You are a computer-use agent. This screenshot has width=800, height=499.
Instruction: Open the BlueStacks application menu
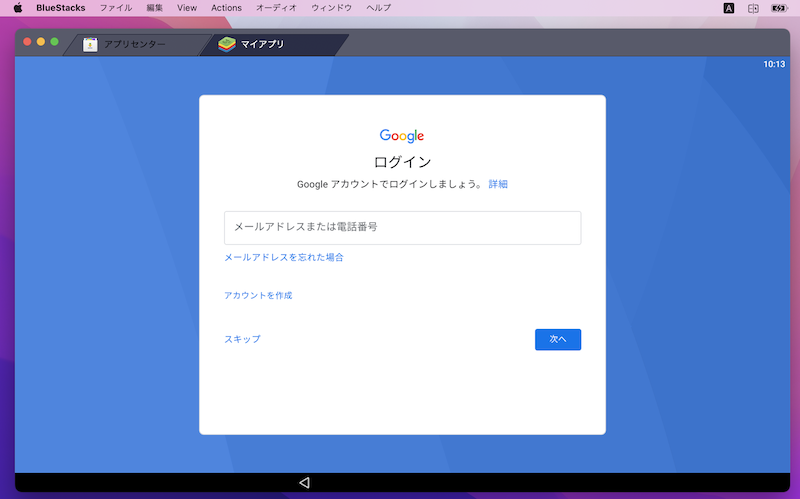click(60, 7)
